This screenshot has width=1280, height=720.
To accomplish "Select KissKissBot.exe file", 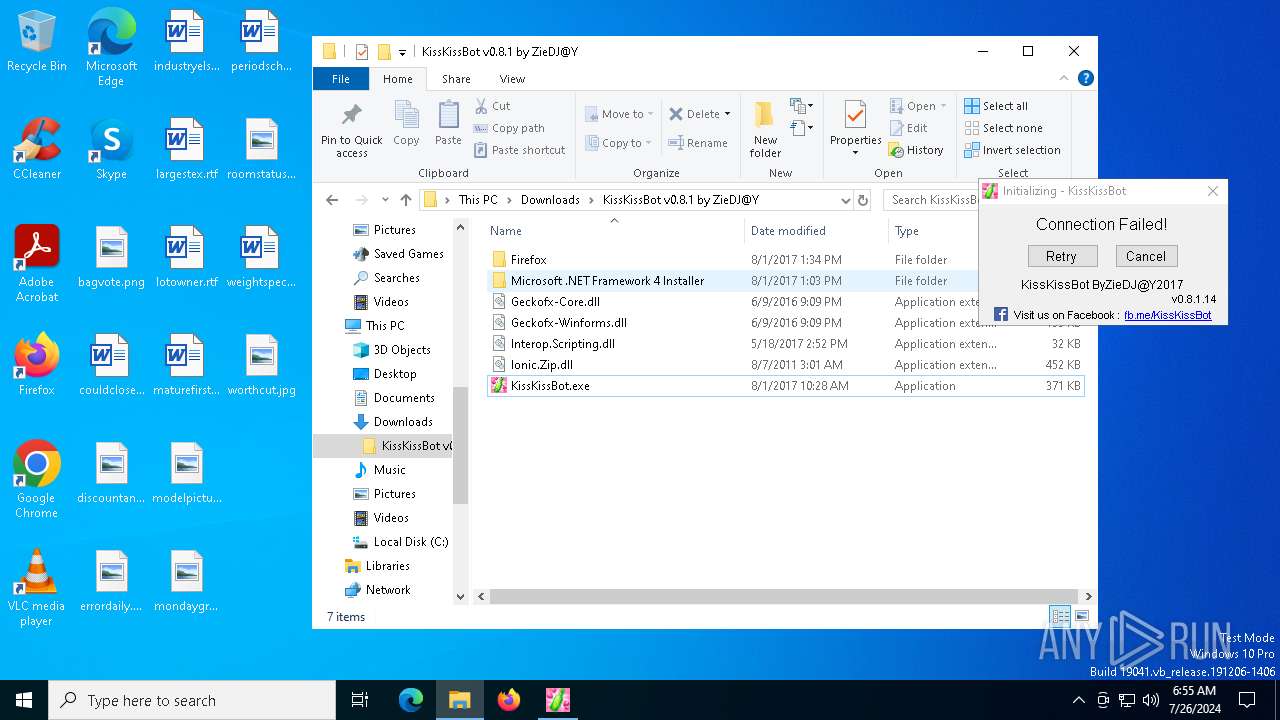I will pyautogui.click(x=785, y=386).
